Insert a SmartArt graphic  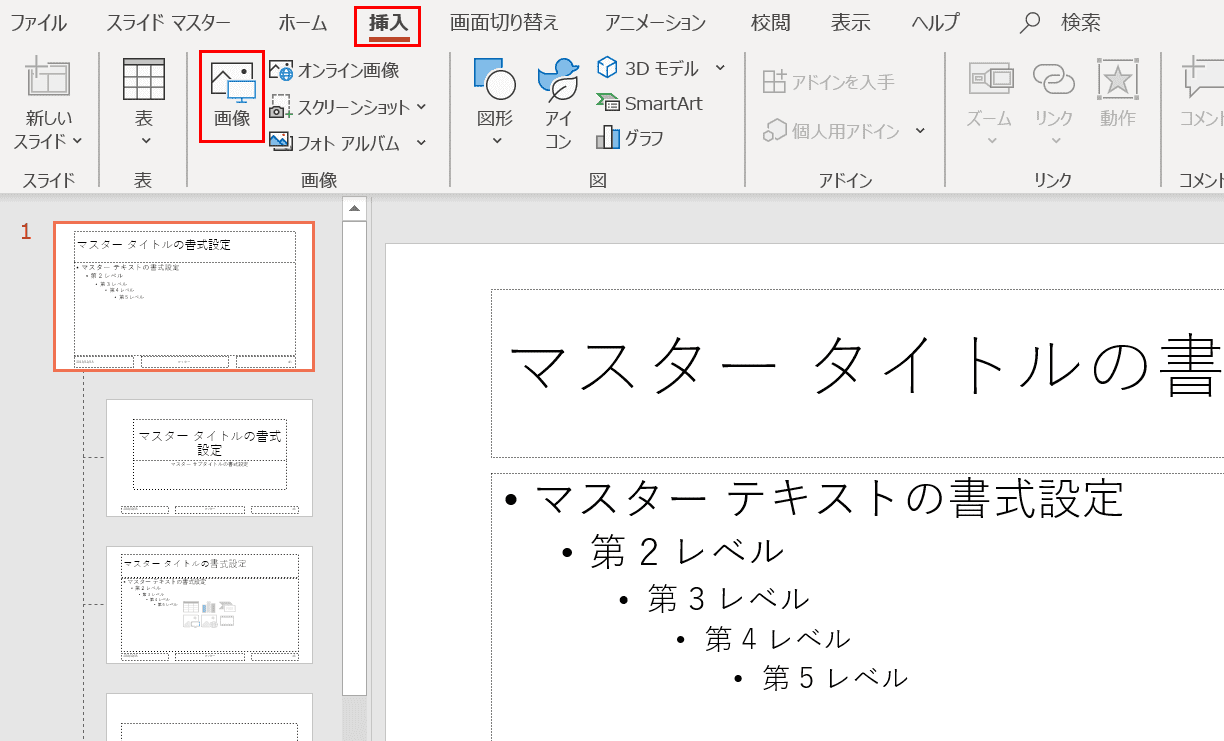(649, 103)
